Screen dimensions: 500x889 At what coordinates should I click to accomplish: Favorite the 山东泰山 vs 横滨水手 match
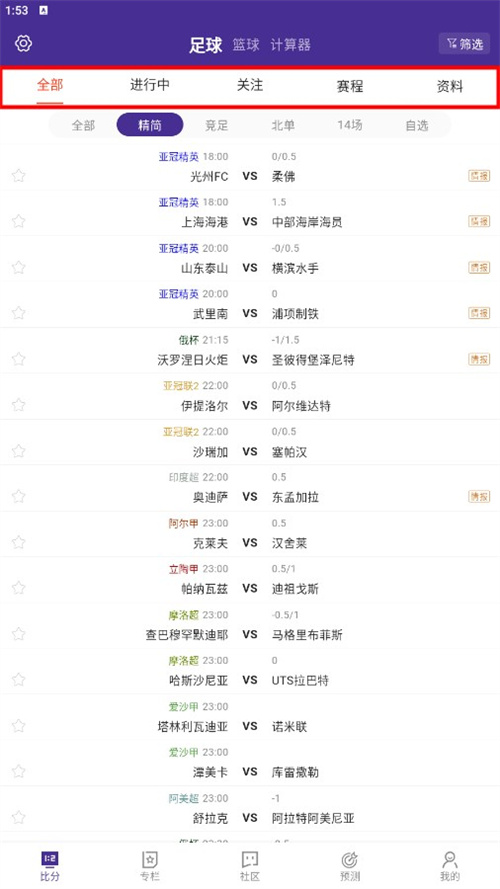[19, 267]
